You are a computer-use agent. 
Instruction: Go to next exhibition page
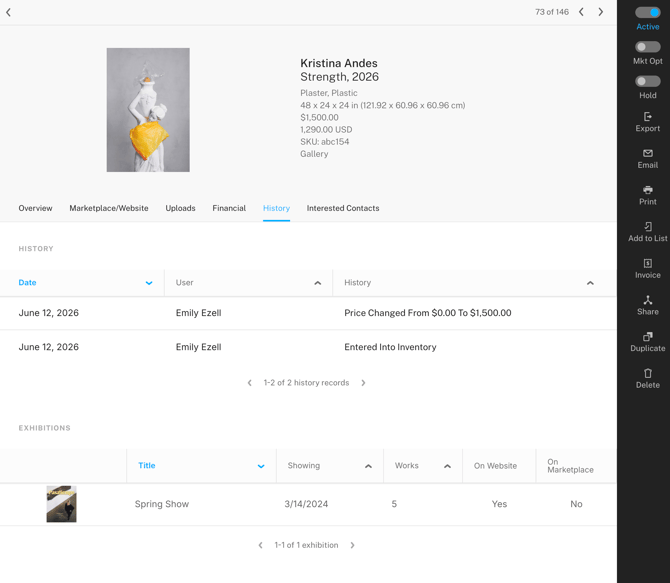352,545
